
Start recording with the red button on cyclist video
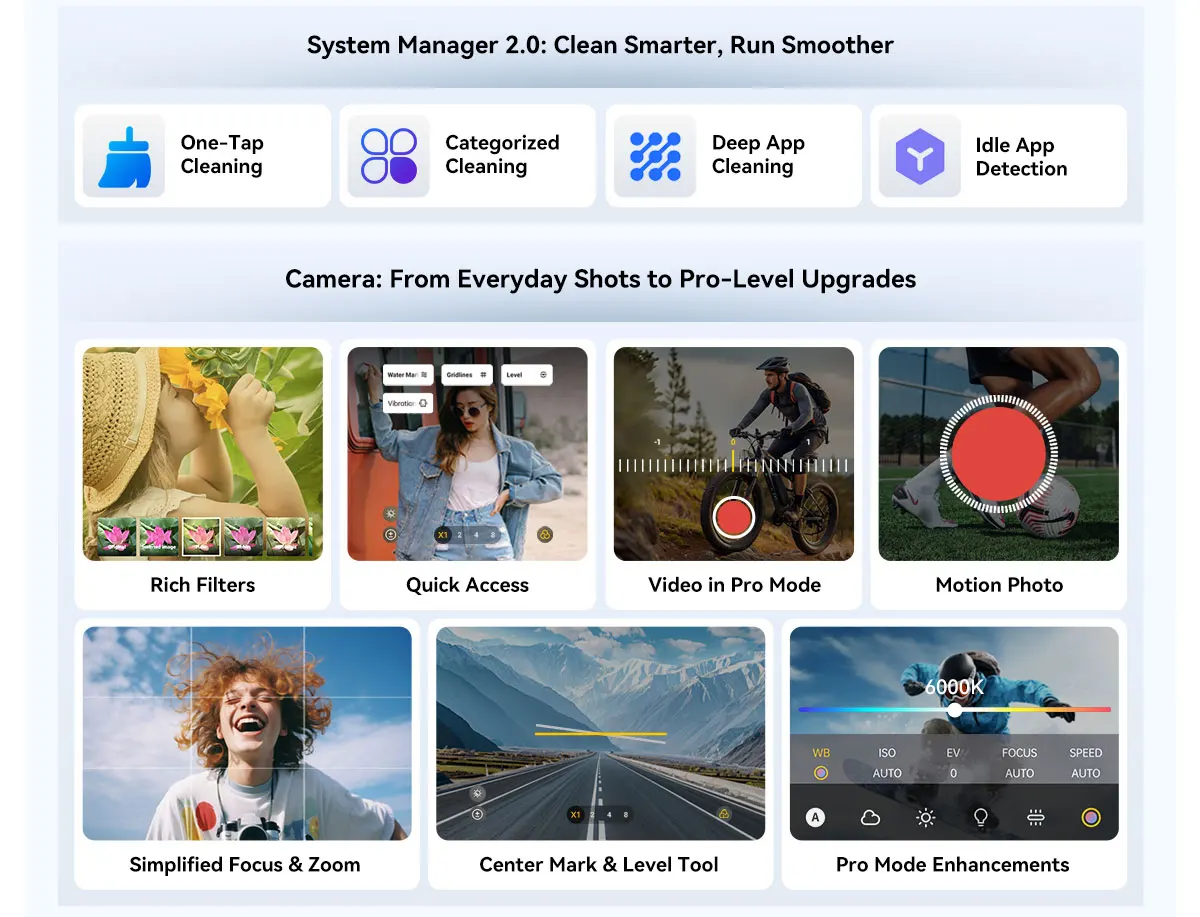click(733, 517)
